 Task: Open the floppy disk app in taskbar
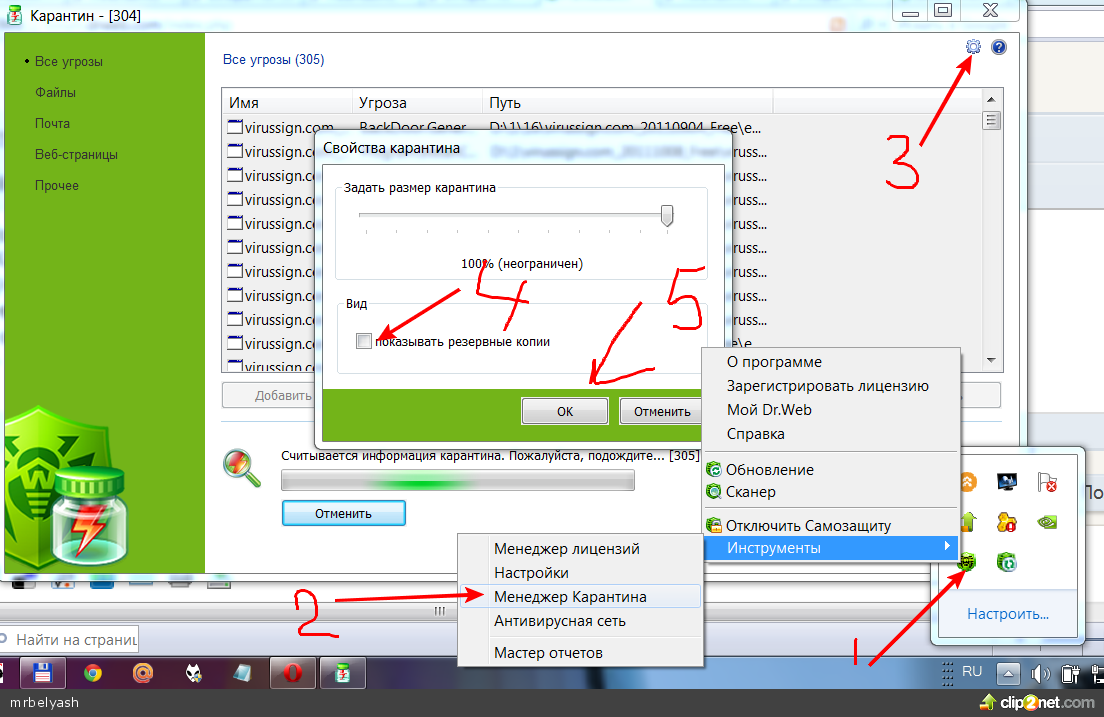42,673
